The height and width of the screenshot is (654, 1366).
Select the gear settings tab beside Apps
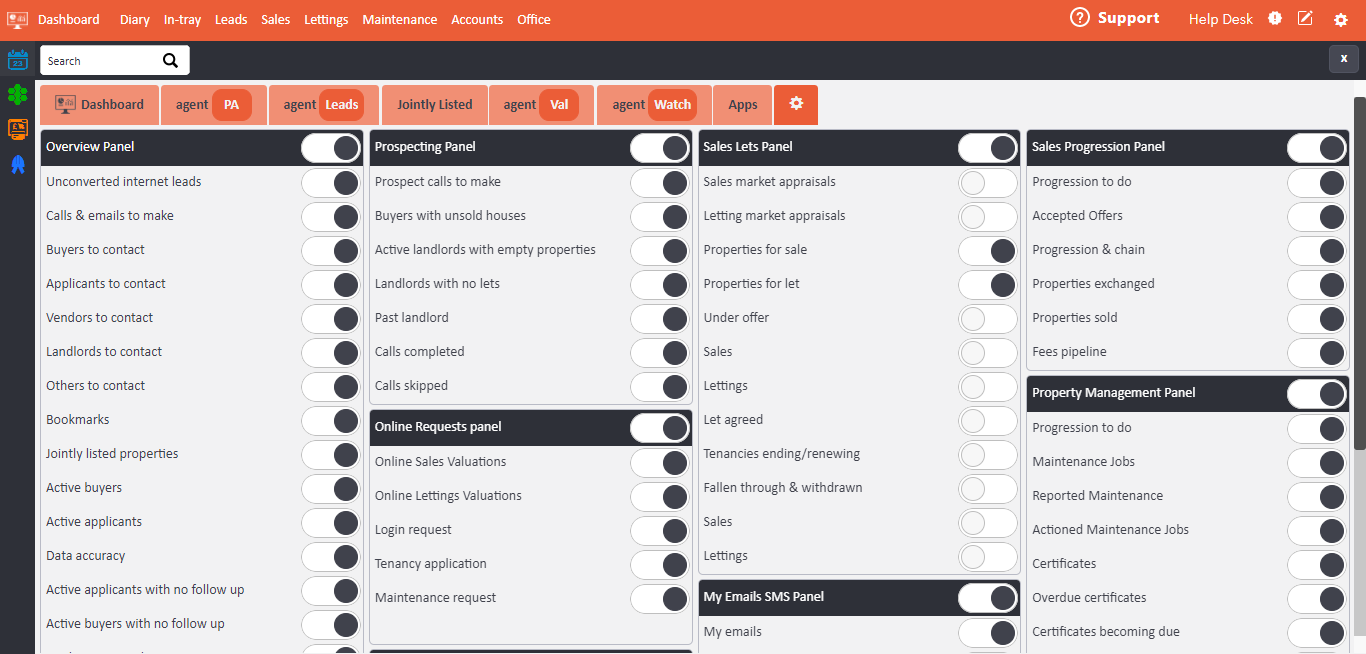pyautogui.click(x=796, y=104)
